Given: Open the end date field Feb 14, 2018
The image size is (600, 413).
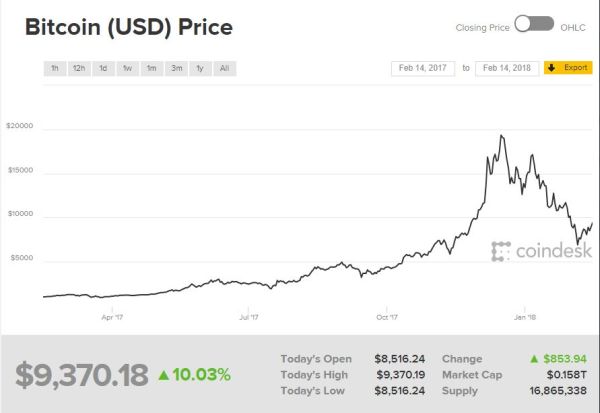Looking at the screenshot, I should tap(505, 68).
